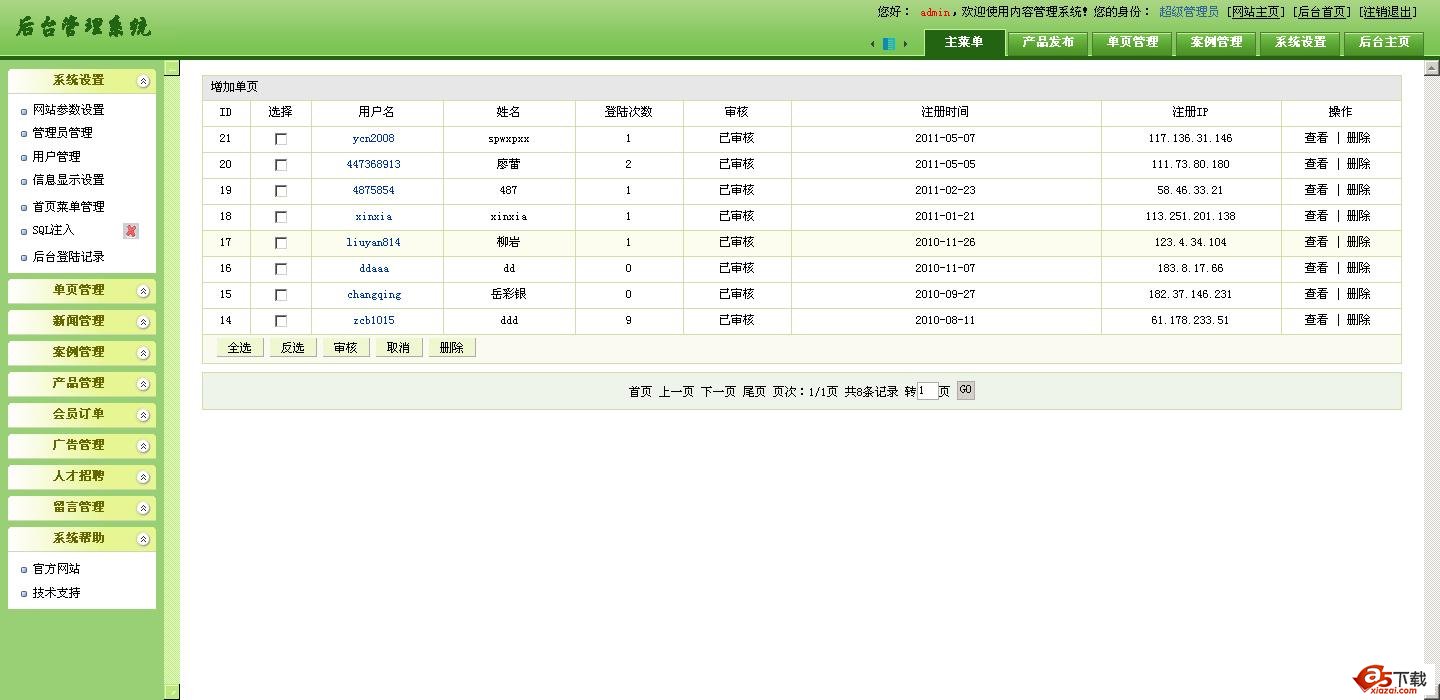The image size is (1440, 700).
Task: Tick the checkbox in the liuyan814 row
Action: tap(281, 243)
